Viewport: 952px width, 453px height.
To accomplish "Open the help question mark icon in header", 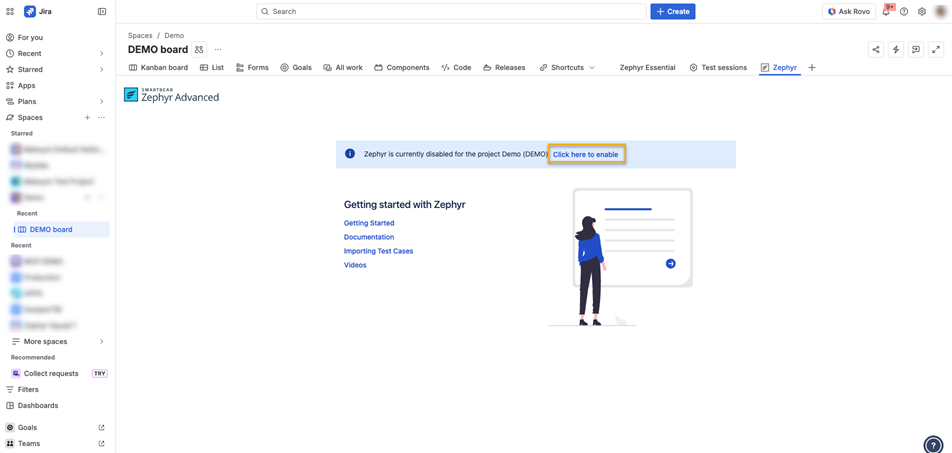I will tap(904, 12).
